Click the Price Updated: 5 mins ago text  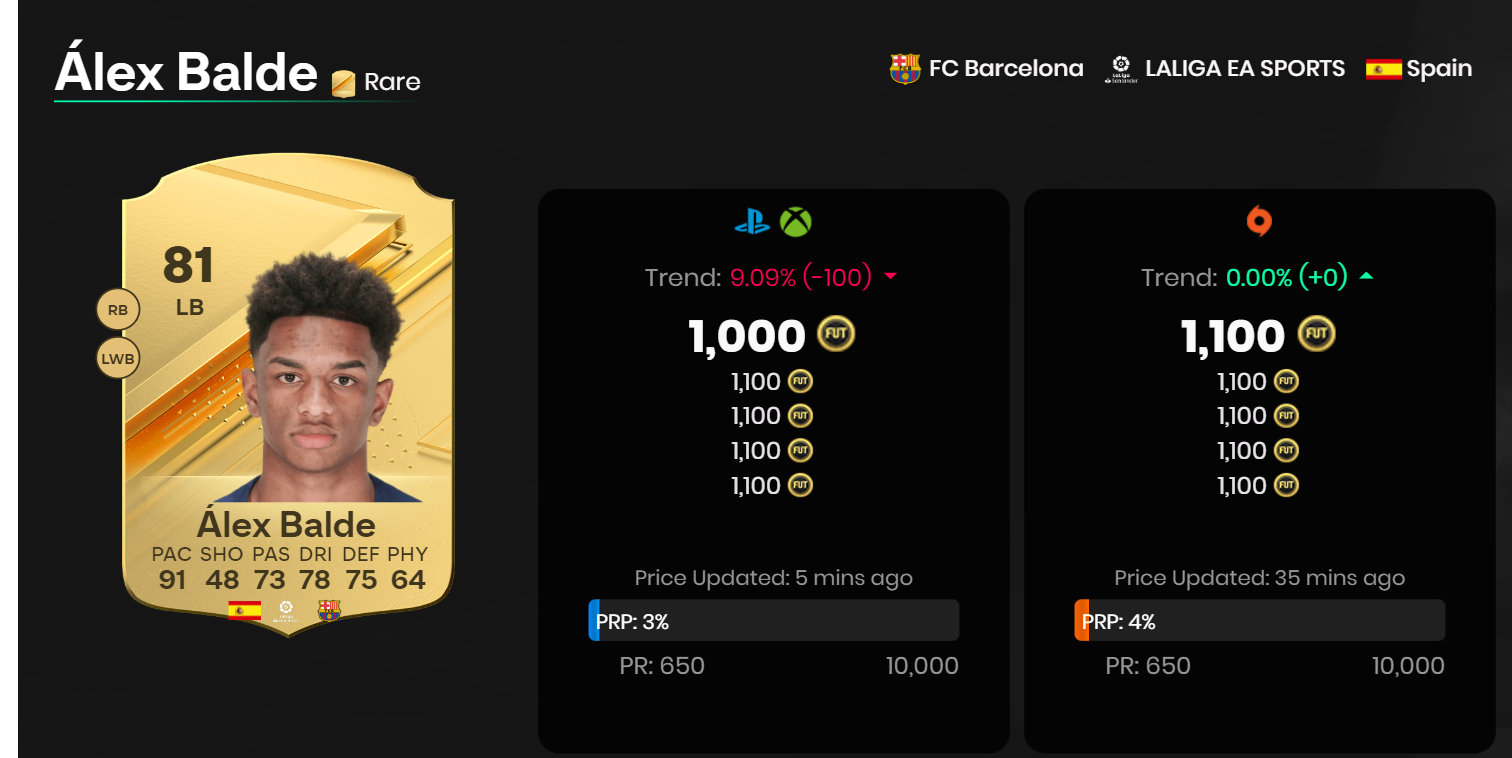click(x=775, y=578)
